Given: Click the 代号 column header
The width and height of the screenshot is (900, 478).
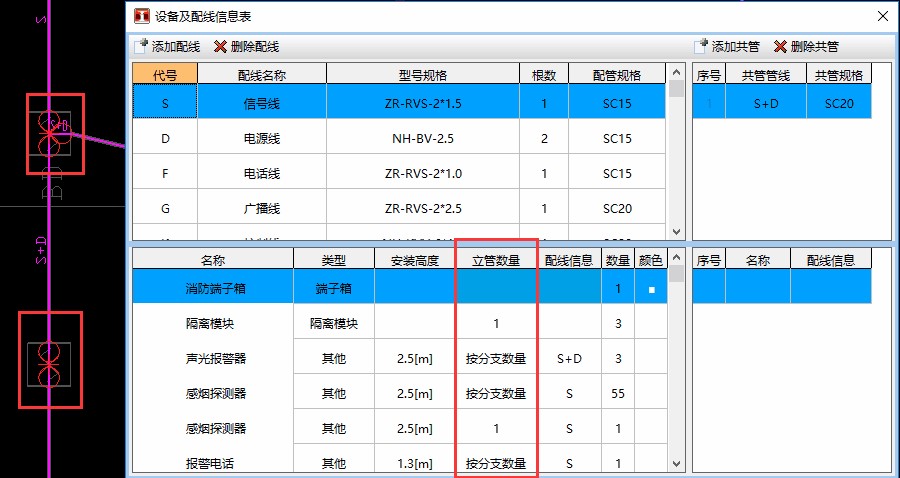Looking at the screenshot, I should (x=165, y=74).
